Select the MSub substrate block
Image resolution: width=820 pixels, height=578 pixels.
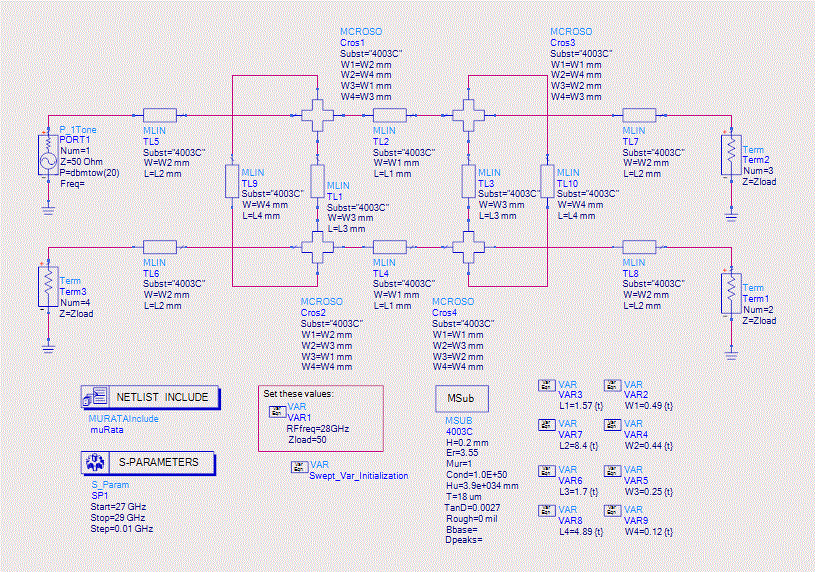coord(461,398)
